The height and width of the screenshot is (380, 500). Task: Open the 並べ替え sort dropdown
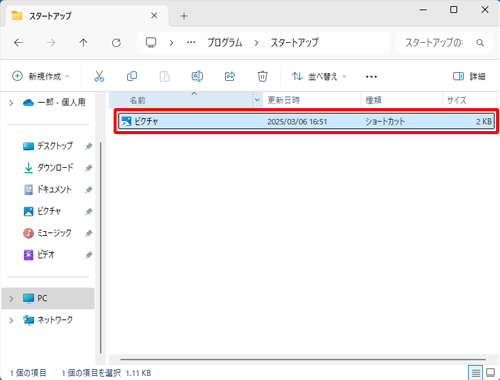tap(319, 76)
